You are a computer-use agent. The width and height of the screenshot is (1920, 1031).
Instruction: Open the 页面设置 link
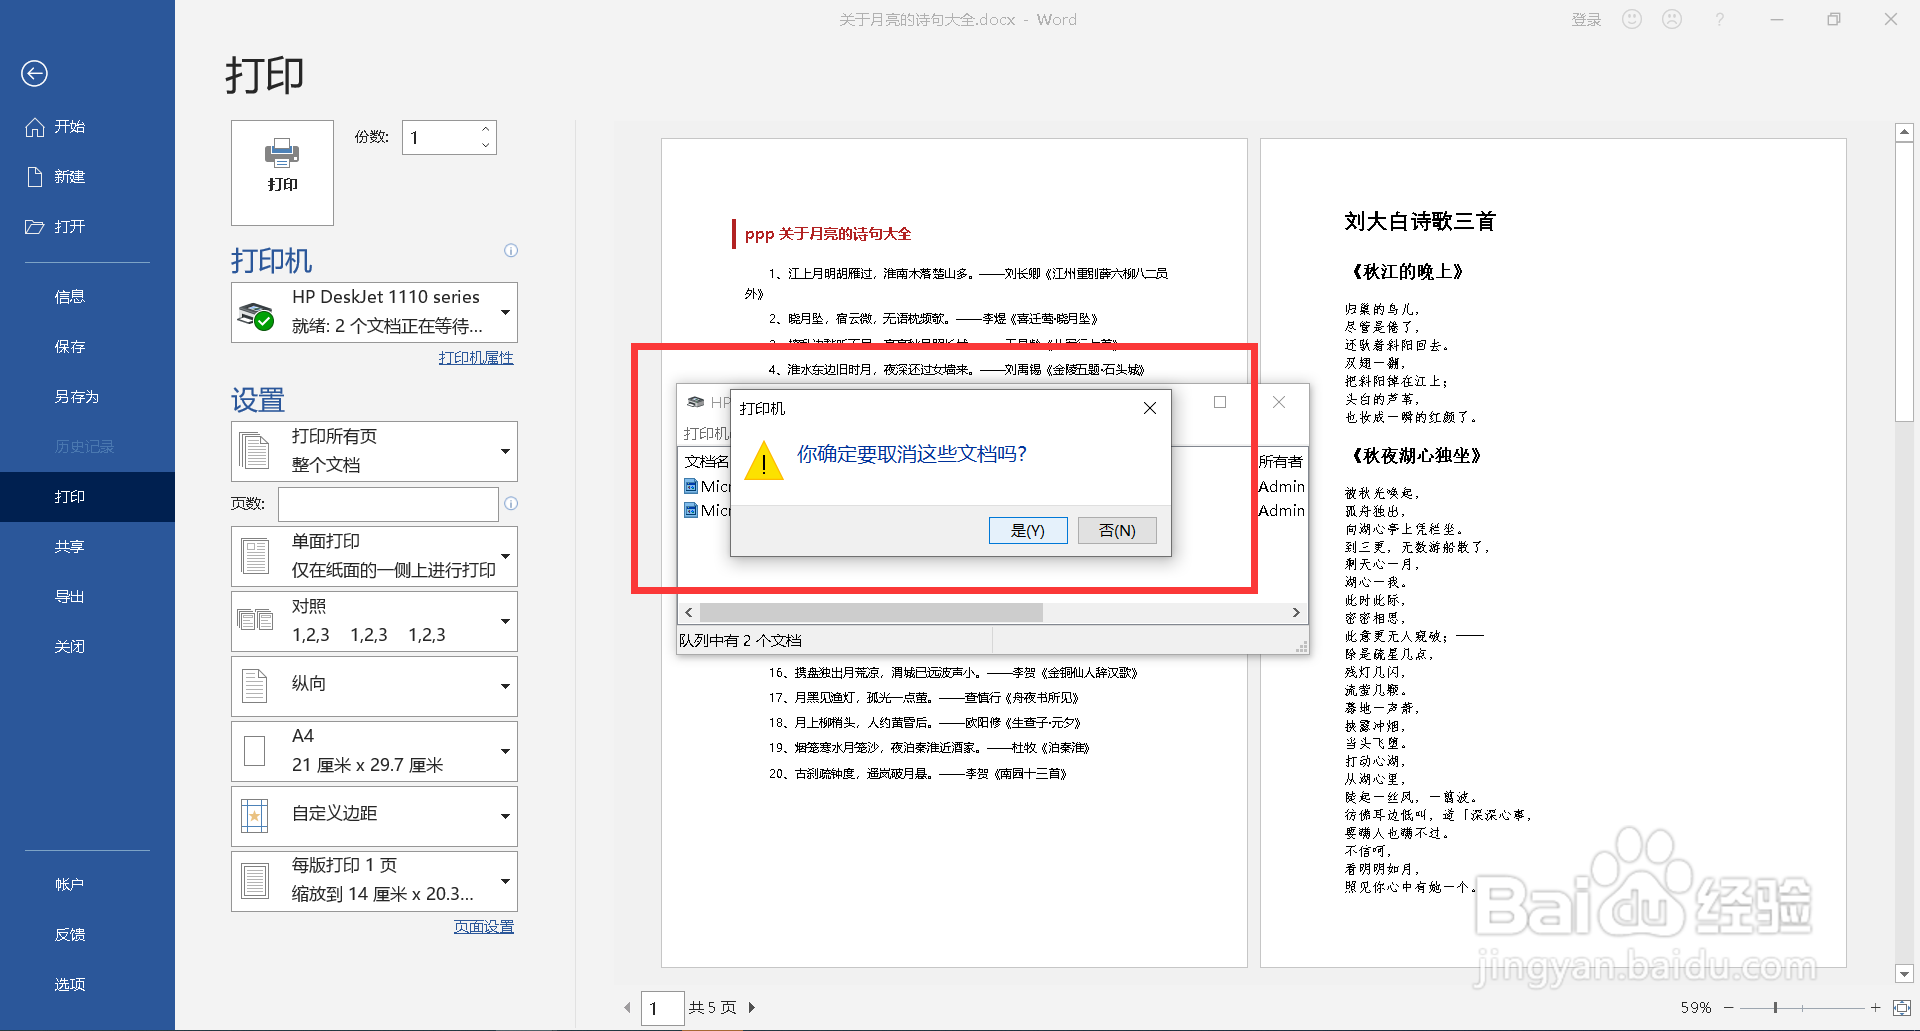pos(484,927)
